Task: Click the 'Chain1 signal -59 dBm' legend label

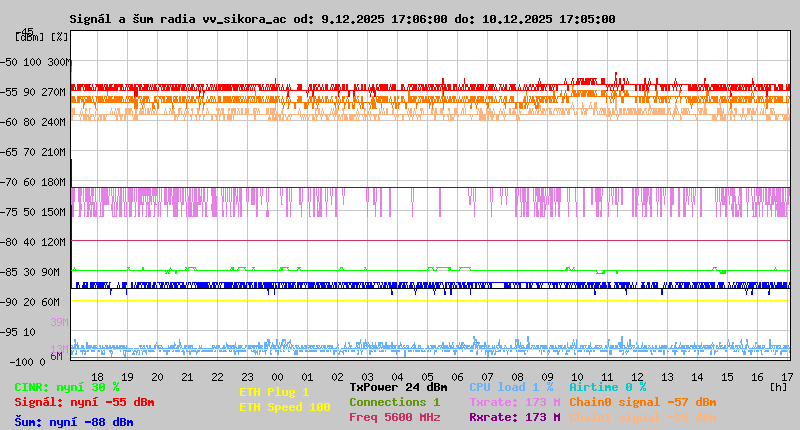Action: tap(642, 417)
